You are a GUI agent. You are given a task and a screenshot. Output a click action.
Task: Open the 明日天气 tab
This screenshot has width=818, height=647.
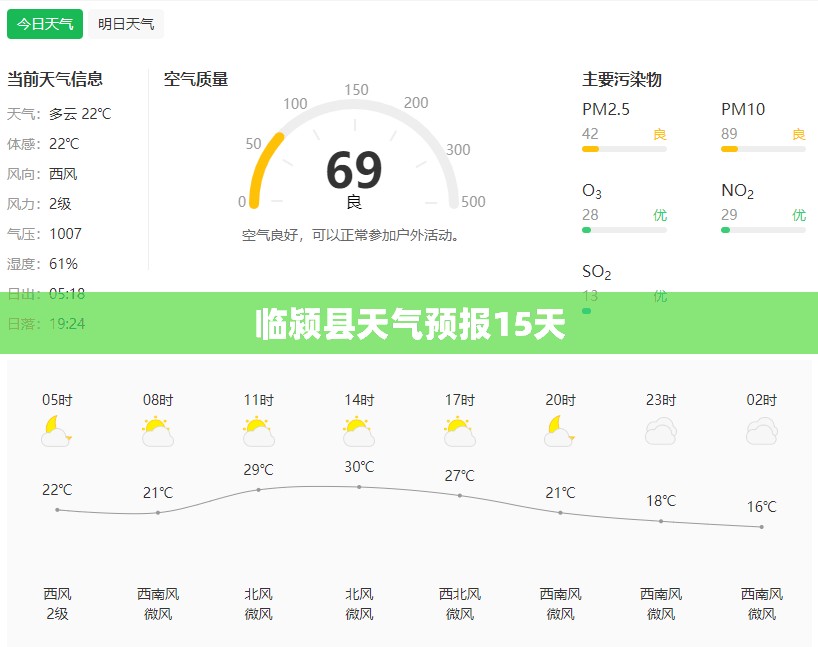click(x=126, y=24)
